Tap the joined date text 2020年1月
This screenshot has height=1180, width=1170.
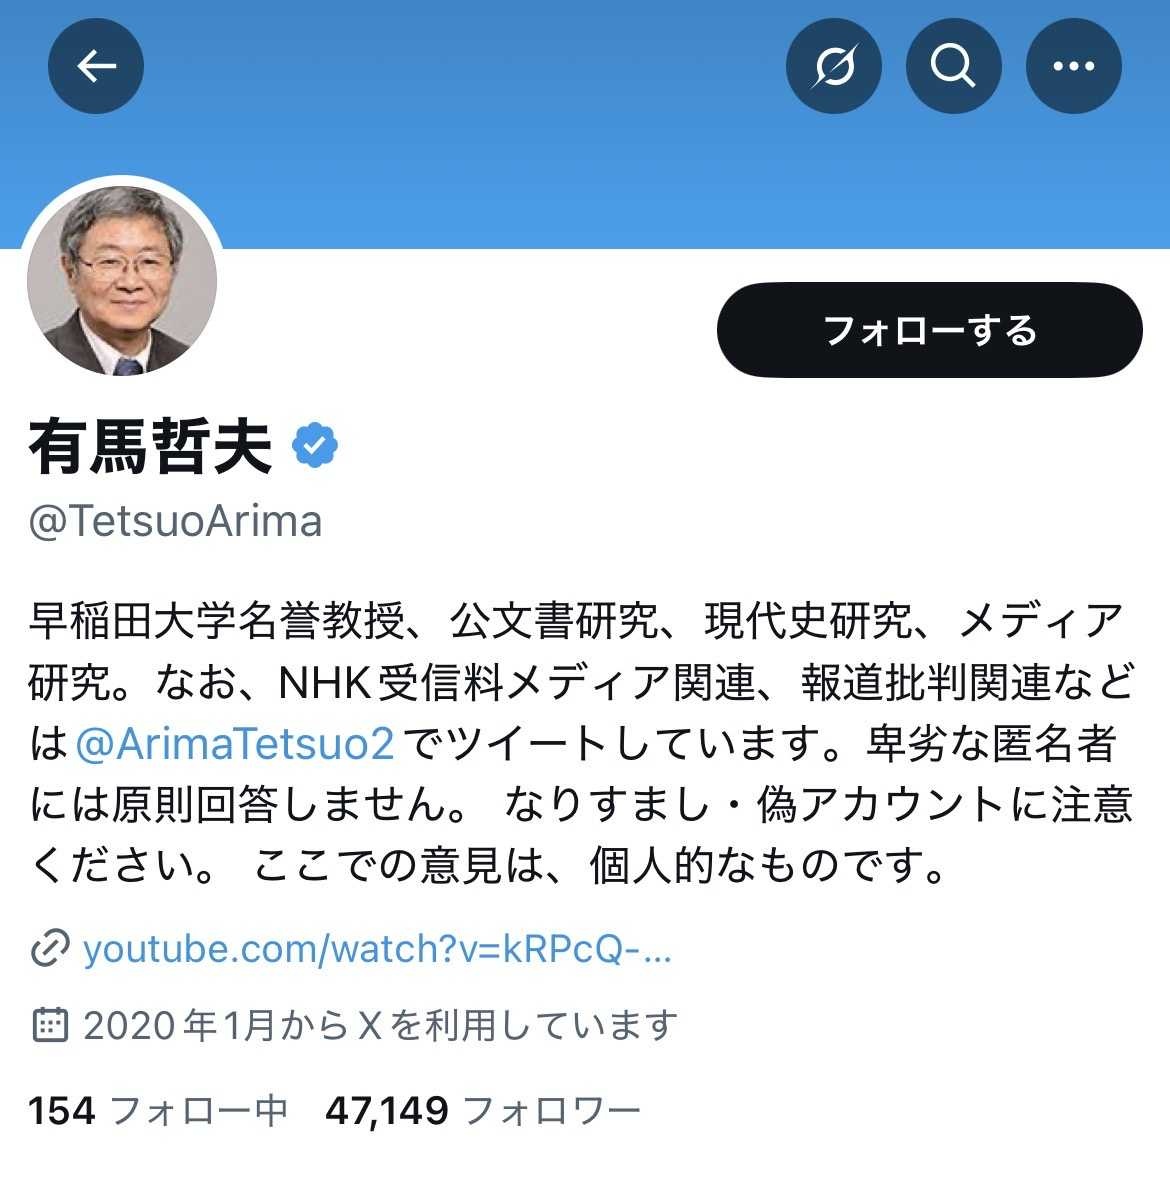point(179,1025)
